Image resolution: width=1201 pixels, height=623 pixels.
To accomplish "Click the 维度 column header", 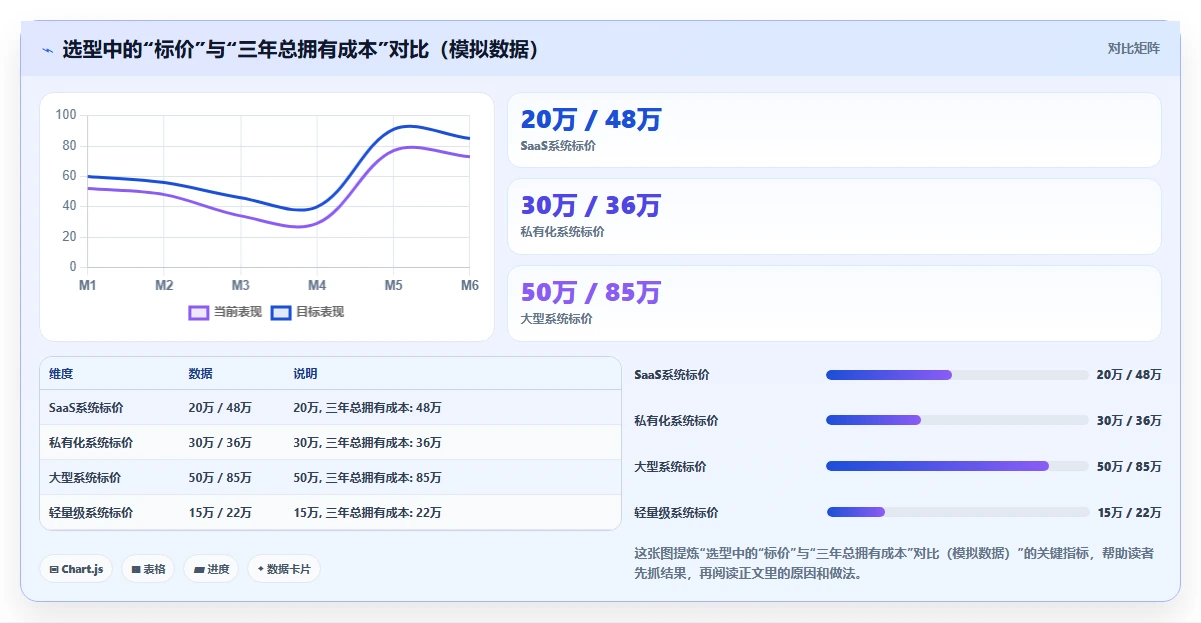I will point(61,374).
